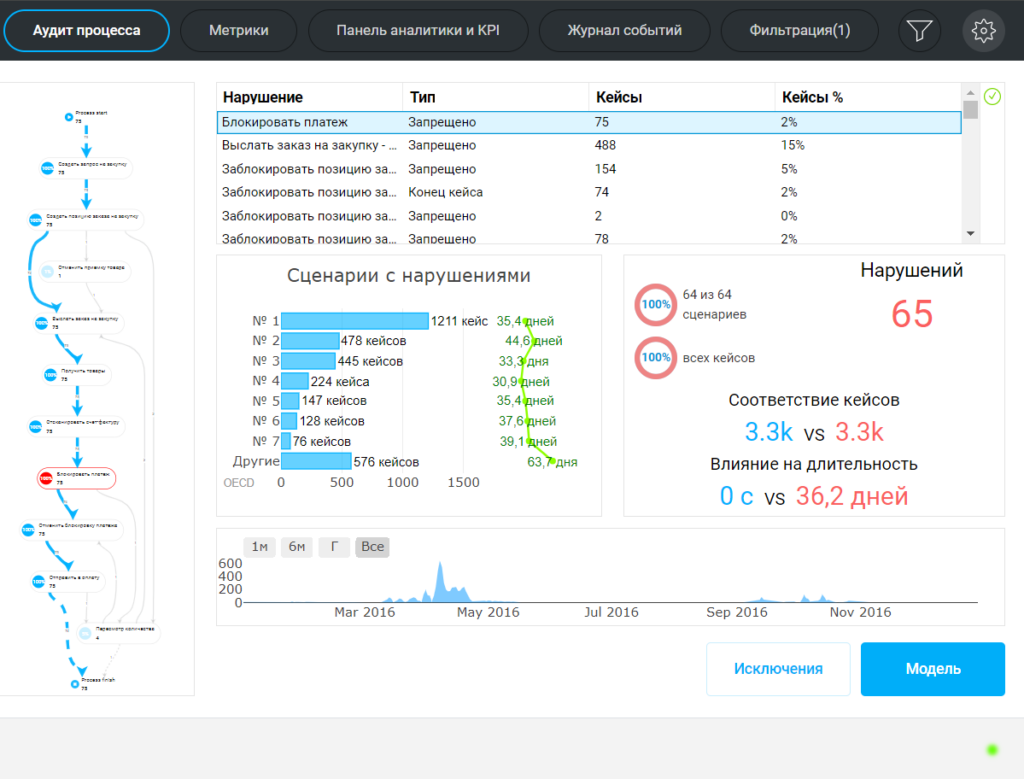Click the red 'Блокировать платеж' process node
1024x779 pixels.
(x=77, y=478)
